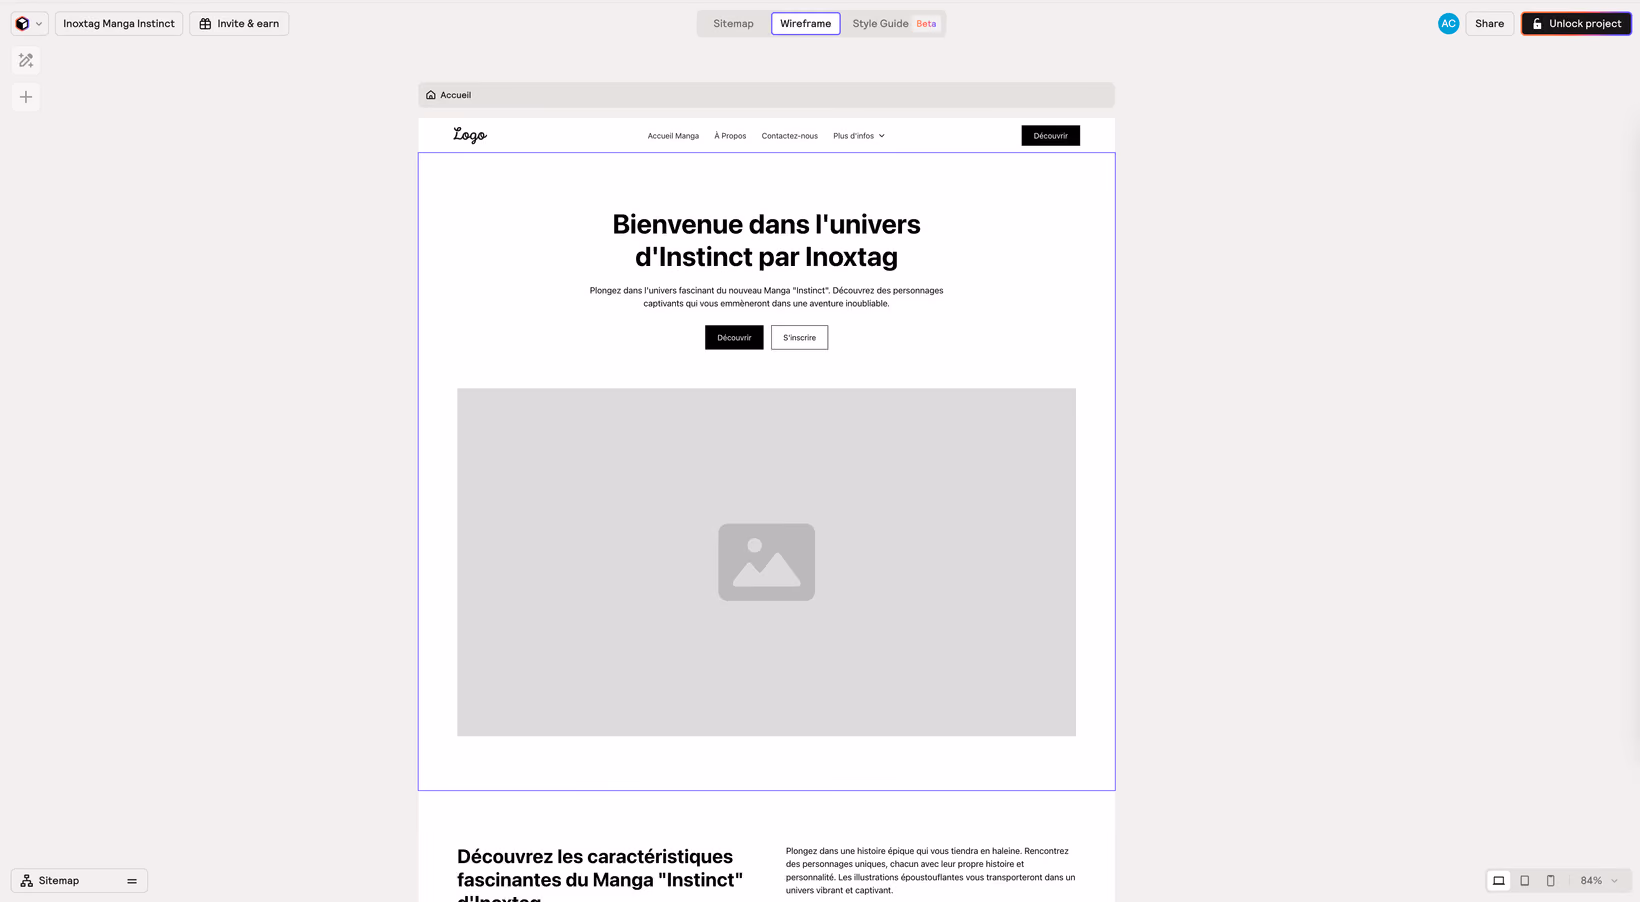Open the Style Guide Beta tab
The height and width of the screenshot is (902, 1640).
(x=894, y=24)
